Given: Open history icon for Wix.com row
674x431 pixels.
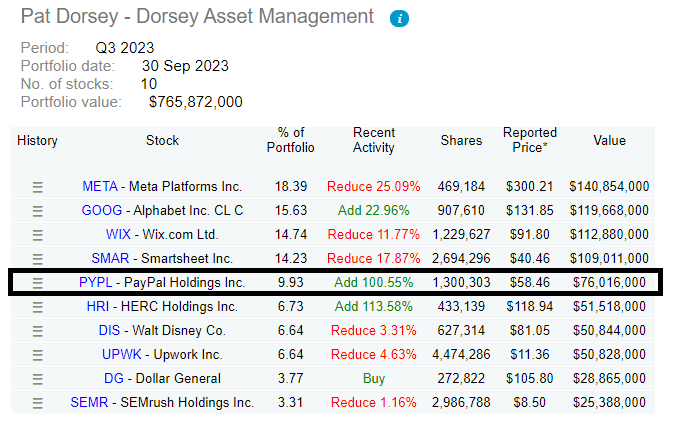Looking at the screenshot, I should pos(38,234).
